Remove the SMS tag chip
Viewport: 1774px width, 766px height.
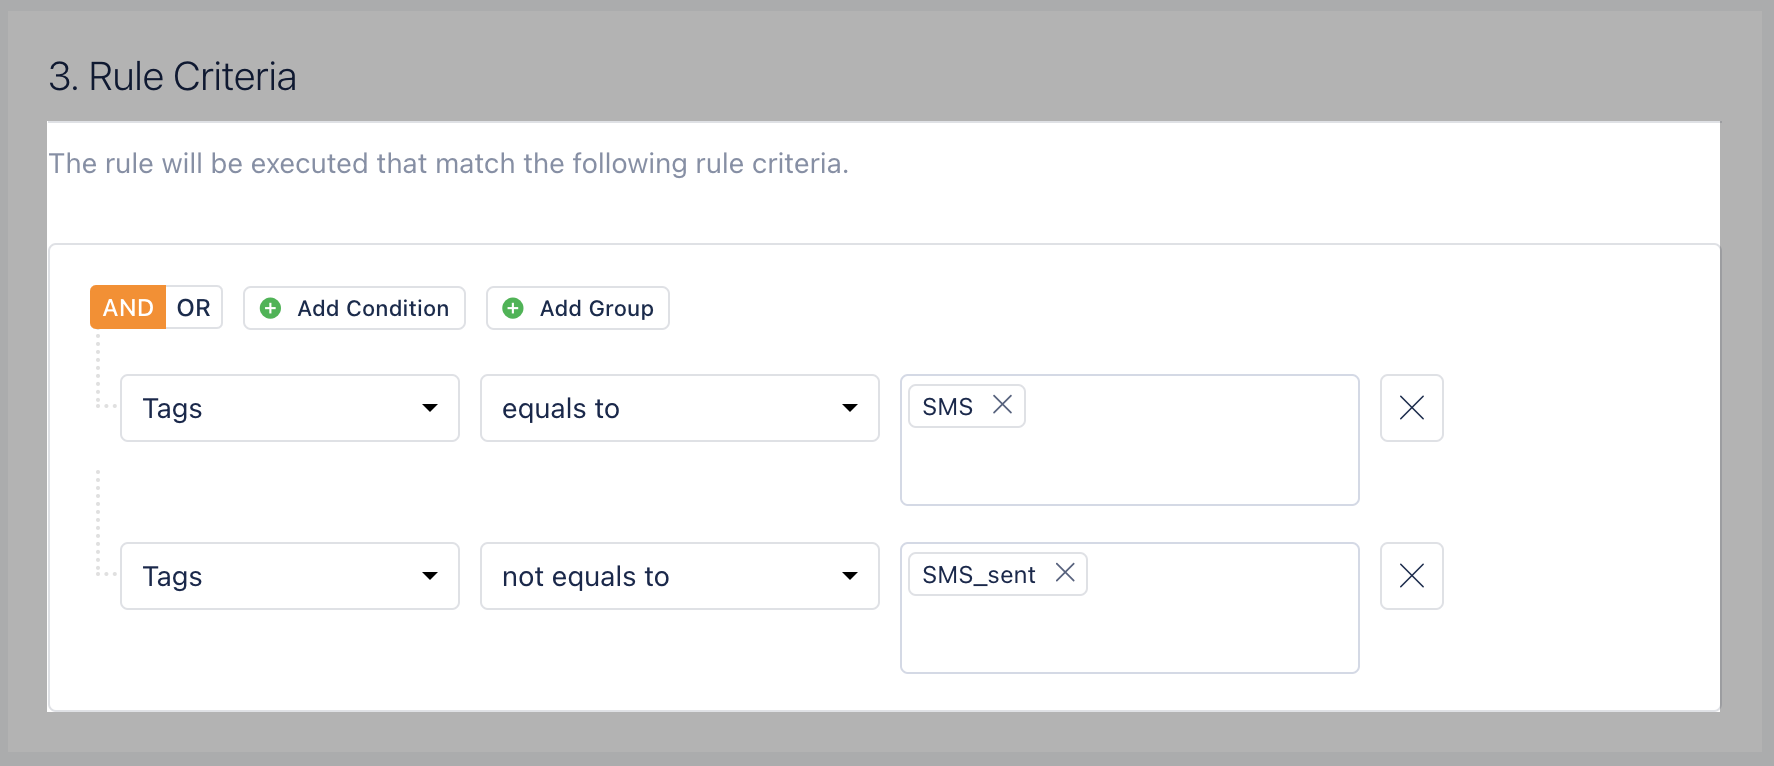[x=1002, y=405]
